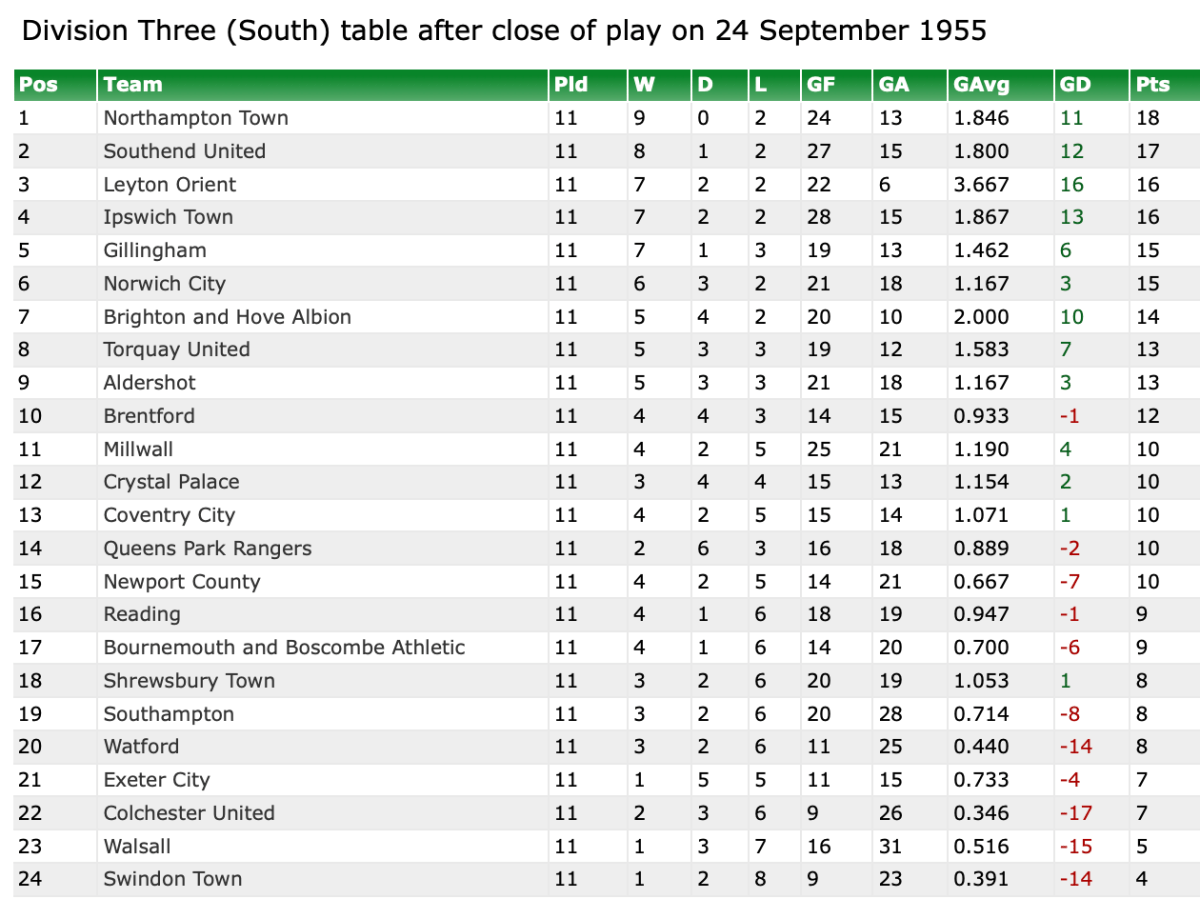The image size is (1200, 899).
Task: Select Bournemouth and Boscombe Athletic
Action: 284,647
